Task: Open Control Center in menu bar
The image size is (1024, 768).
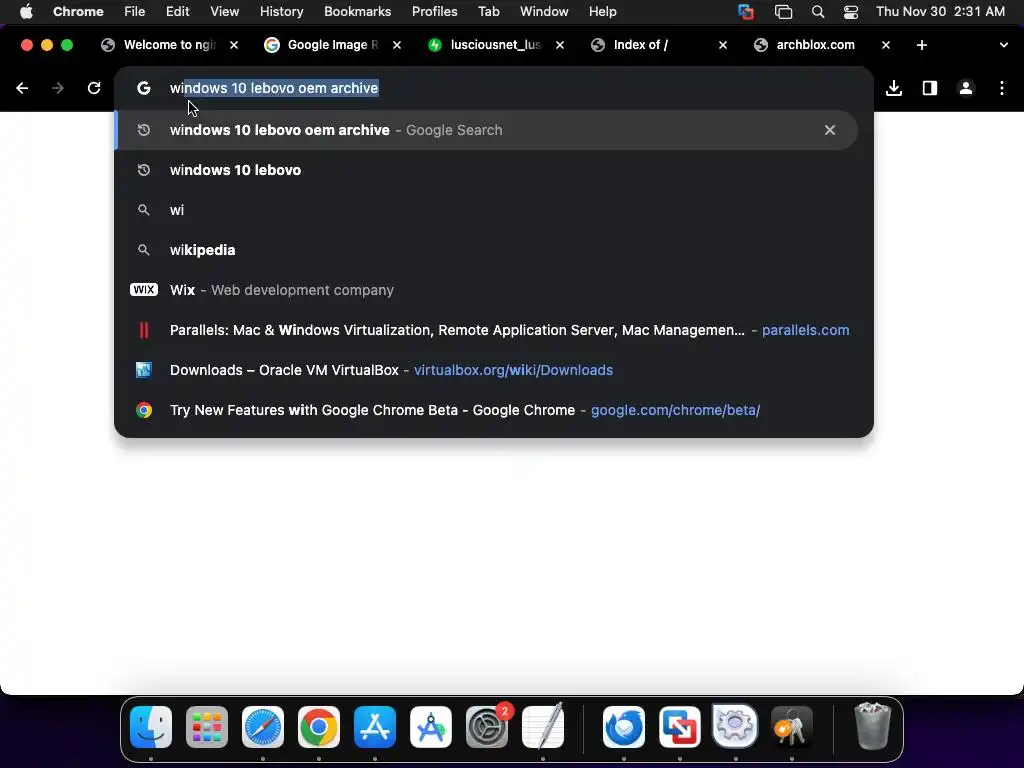Action: [851, 12]
